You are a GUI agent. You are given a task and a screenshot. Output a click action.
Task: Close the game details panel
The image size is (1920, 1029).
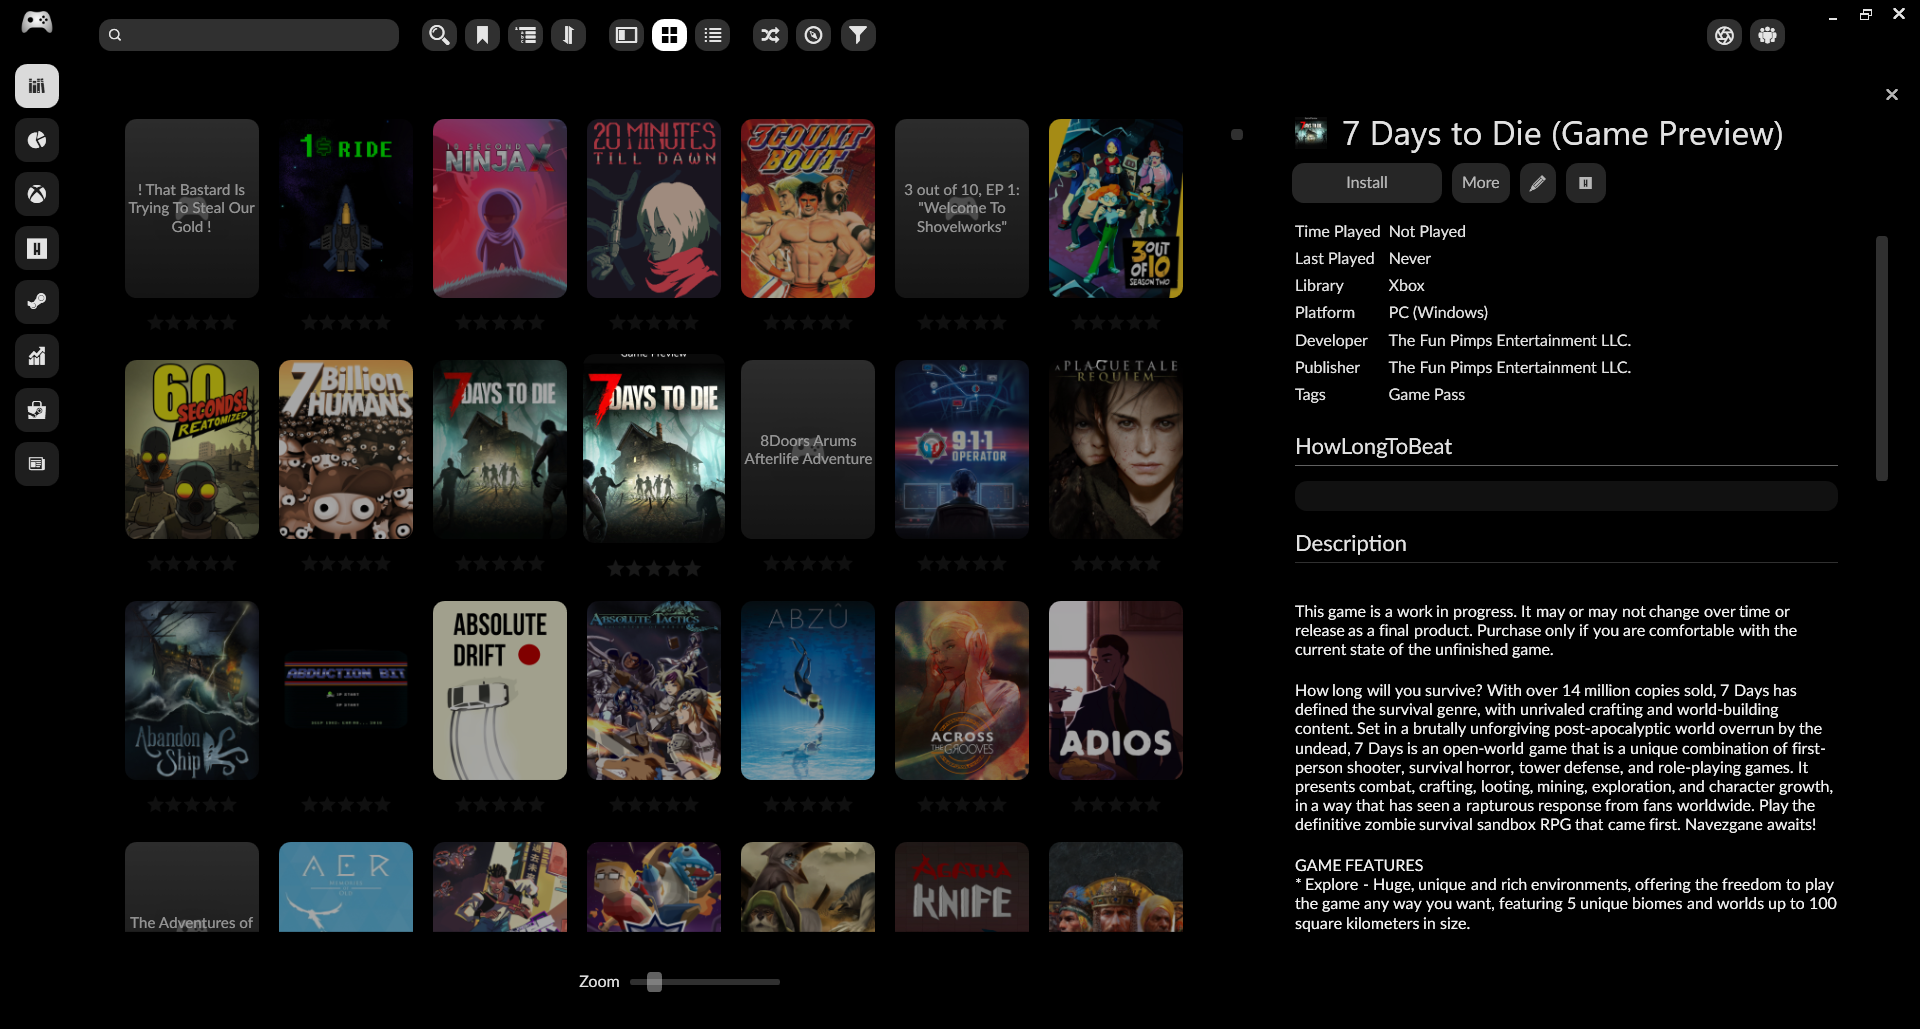[x=1891, y=94]
